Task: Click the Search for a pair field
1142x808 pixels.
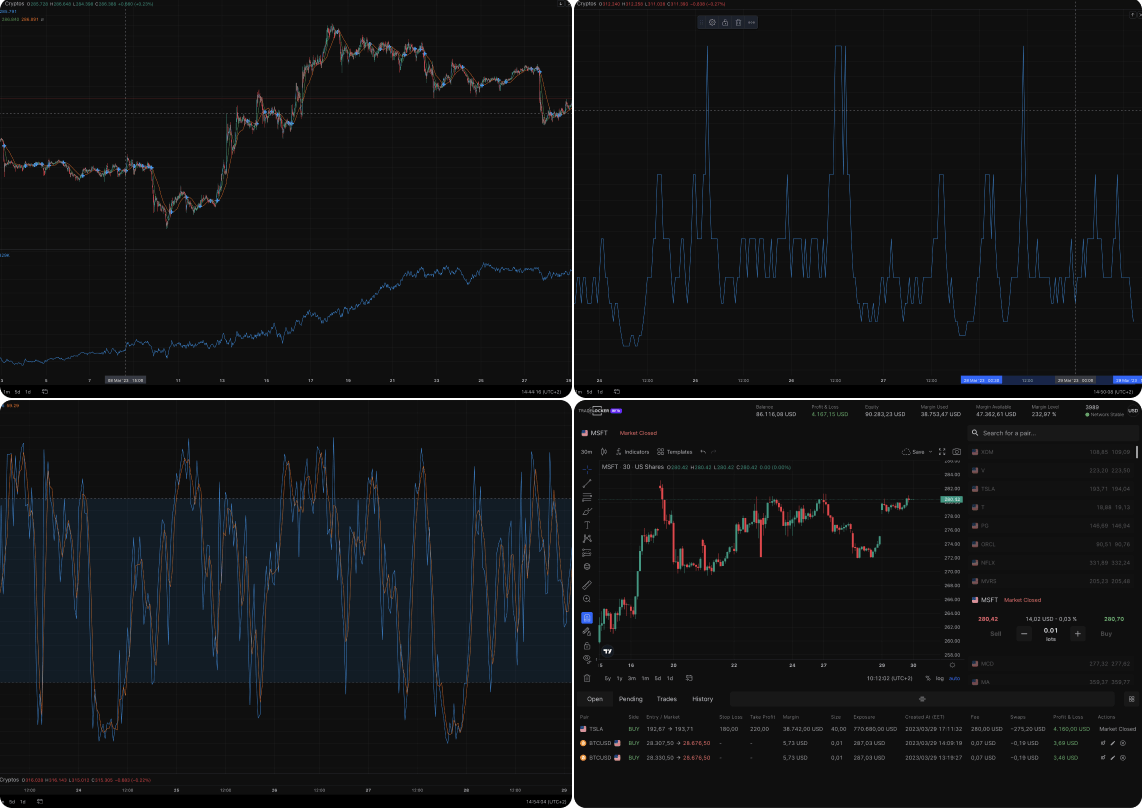Action: [1050, 433]
